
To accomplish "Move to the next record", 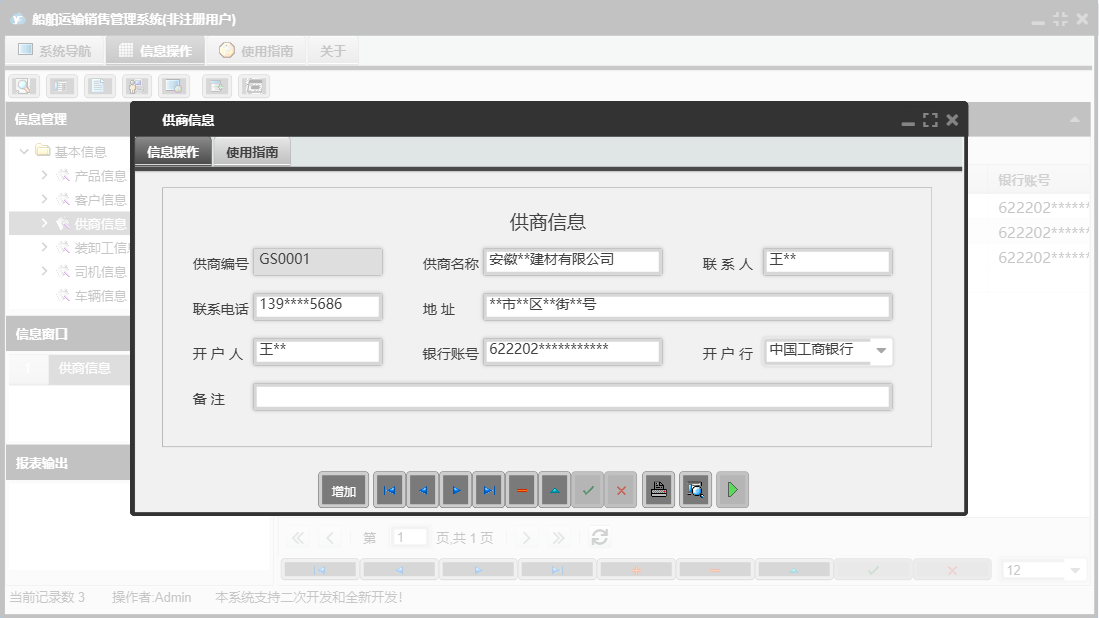I will click(x=458, y=489).
